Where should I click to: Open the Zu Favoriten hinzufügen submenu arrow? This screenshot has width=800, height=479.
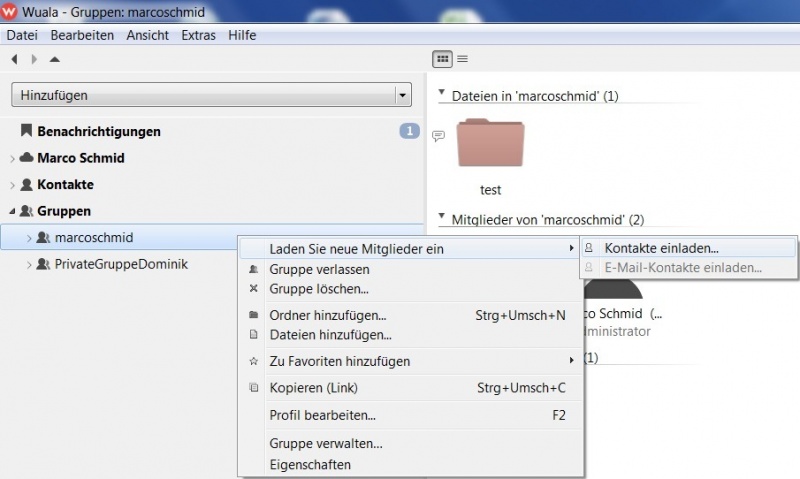pyautogui.click(x=571, y=360)
